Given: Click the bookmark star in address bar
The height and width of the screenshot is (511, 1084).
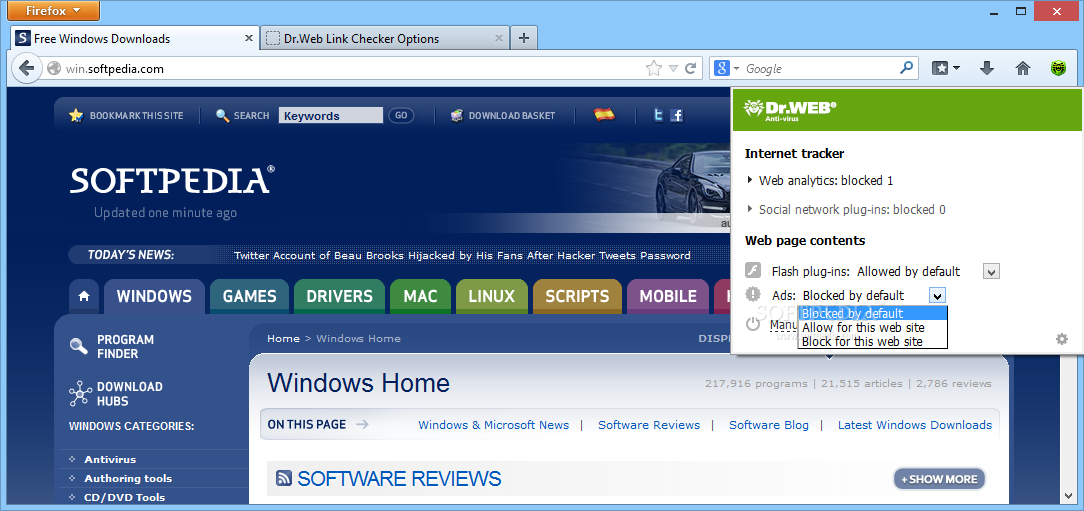Looking at the screenshot, I should click(653, 68).
